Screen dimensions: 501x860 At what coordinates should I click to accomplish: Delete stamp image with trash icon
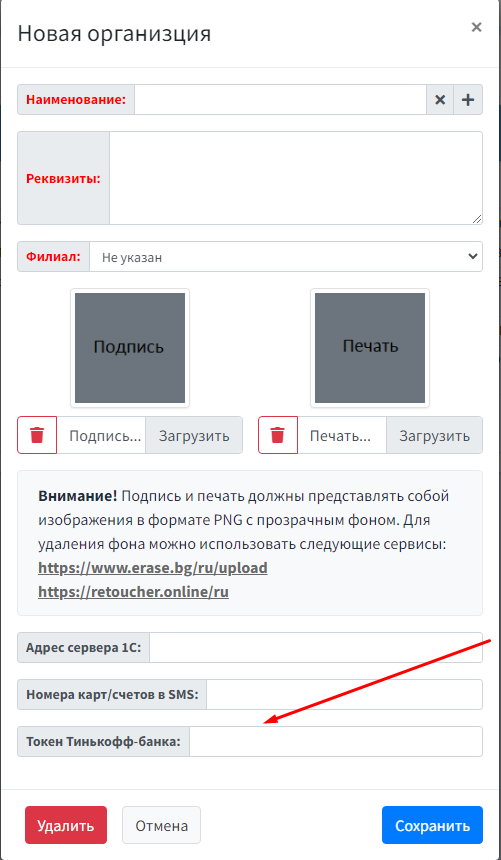pyautogui.click(x=278, y=435)
